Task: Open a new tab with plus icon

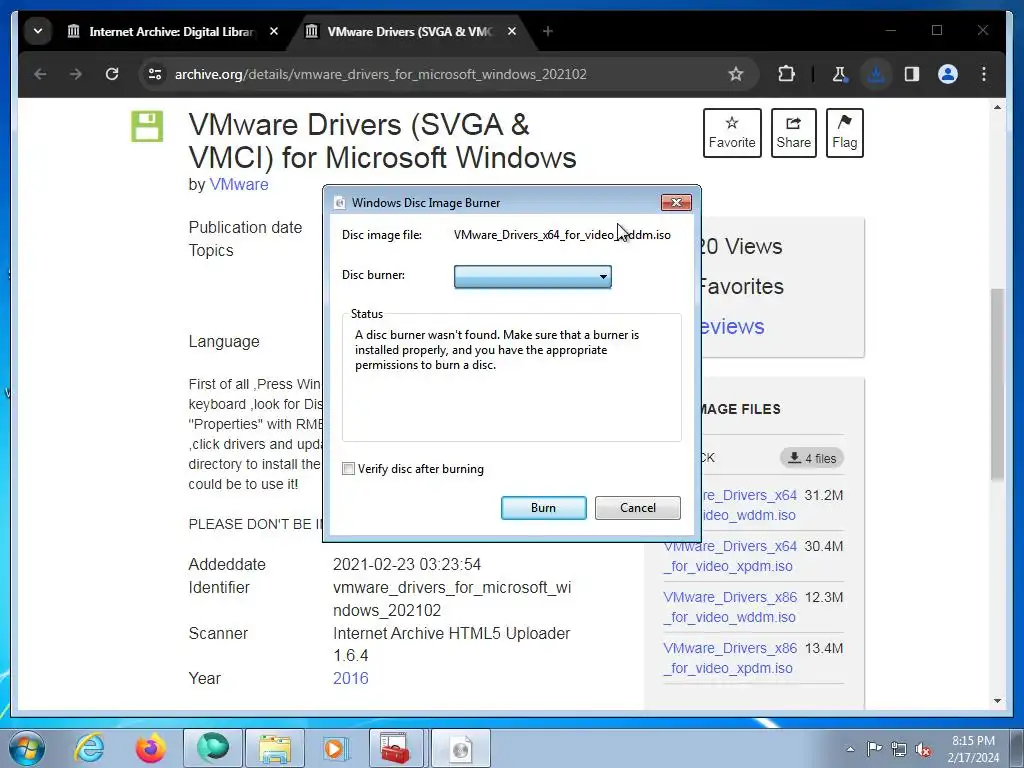Action: point(548,31)
